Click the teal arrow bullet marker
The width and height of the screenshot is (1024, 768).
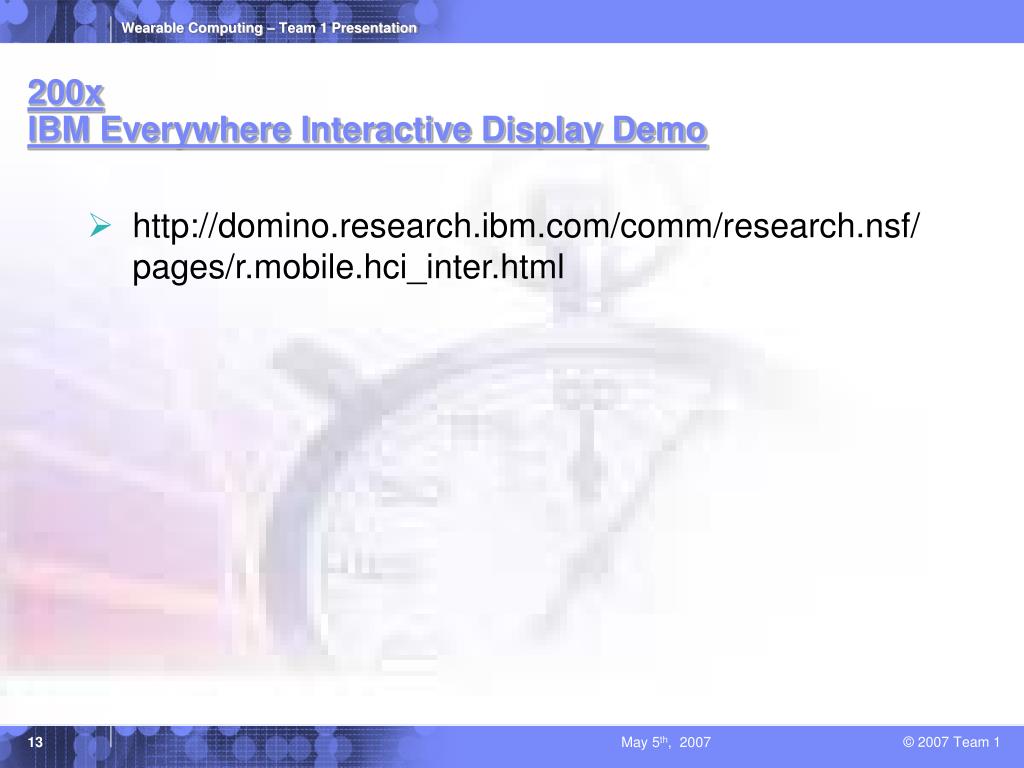coord(101,225)
